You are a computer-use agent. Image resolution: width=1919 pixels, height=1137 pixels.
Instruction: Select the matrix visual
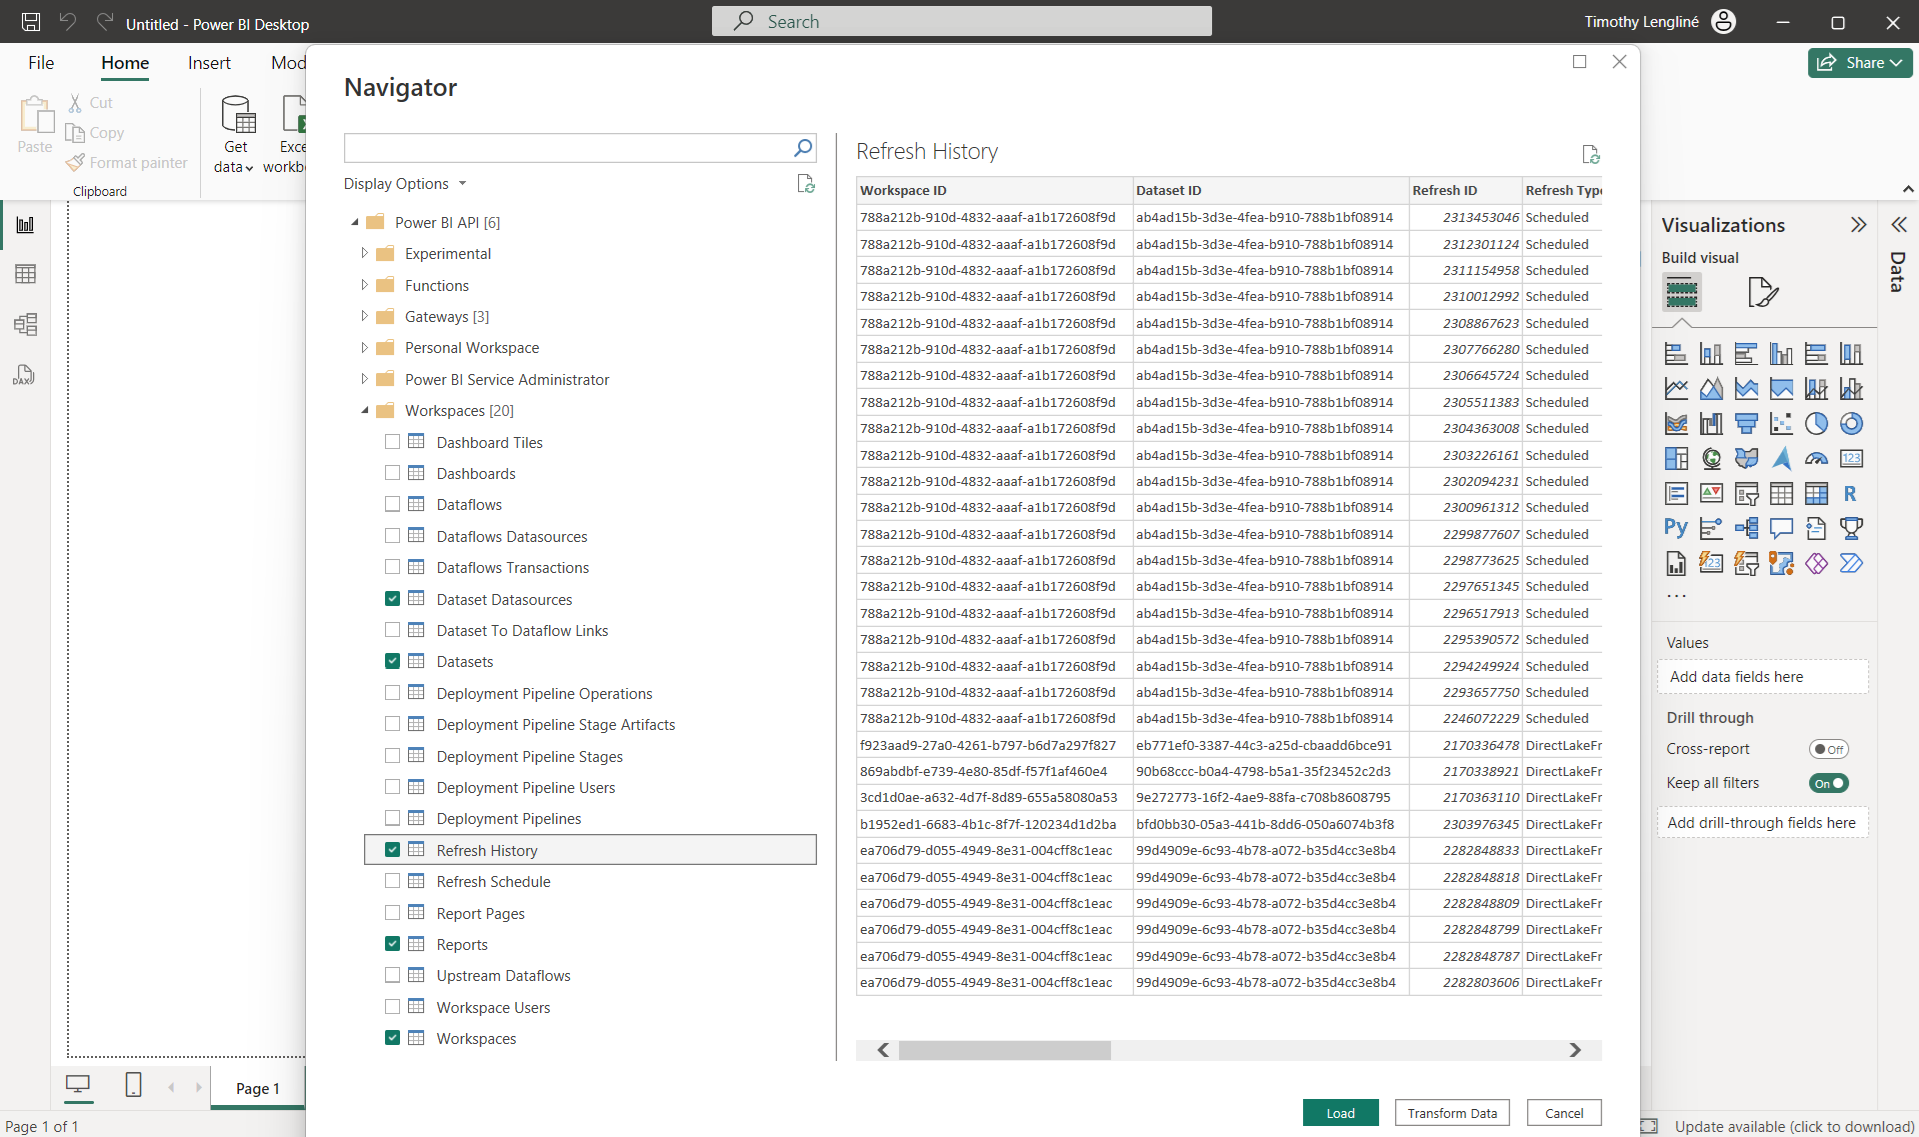pos(1816,494)
